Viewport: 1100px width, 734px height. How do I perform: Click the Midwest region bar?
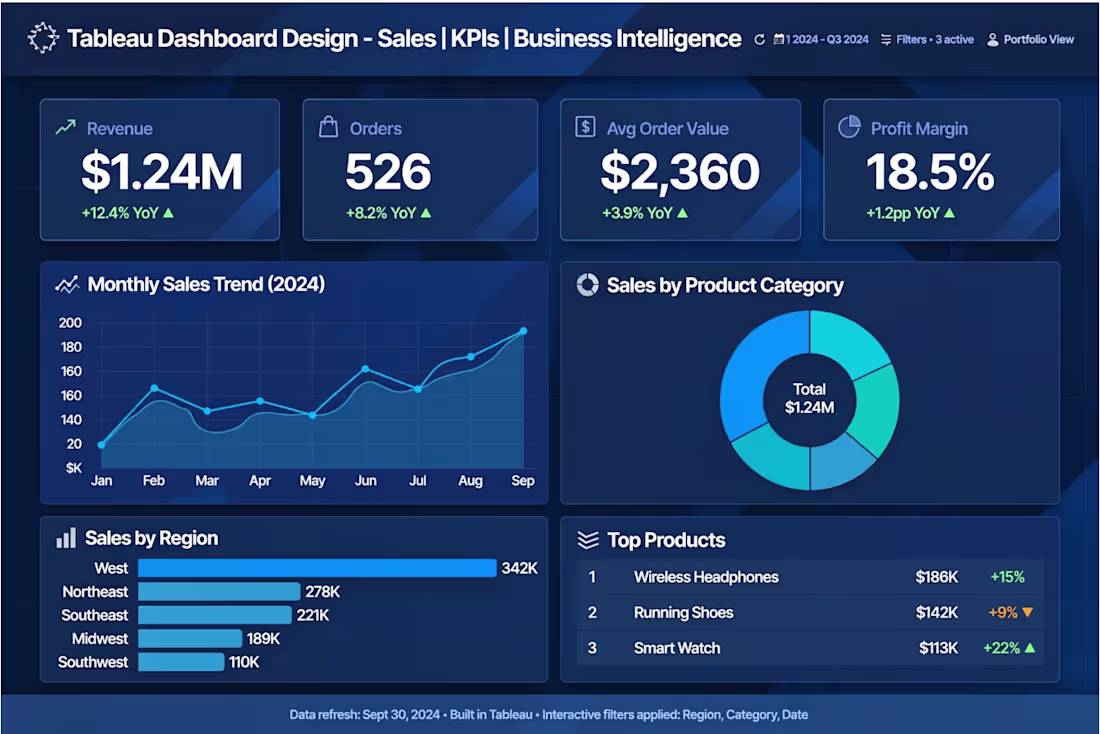pyautogui.click(x=190, y=639)
